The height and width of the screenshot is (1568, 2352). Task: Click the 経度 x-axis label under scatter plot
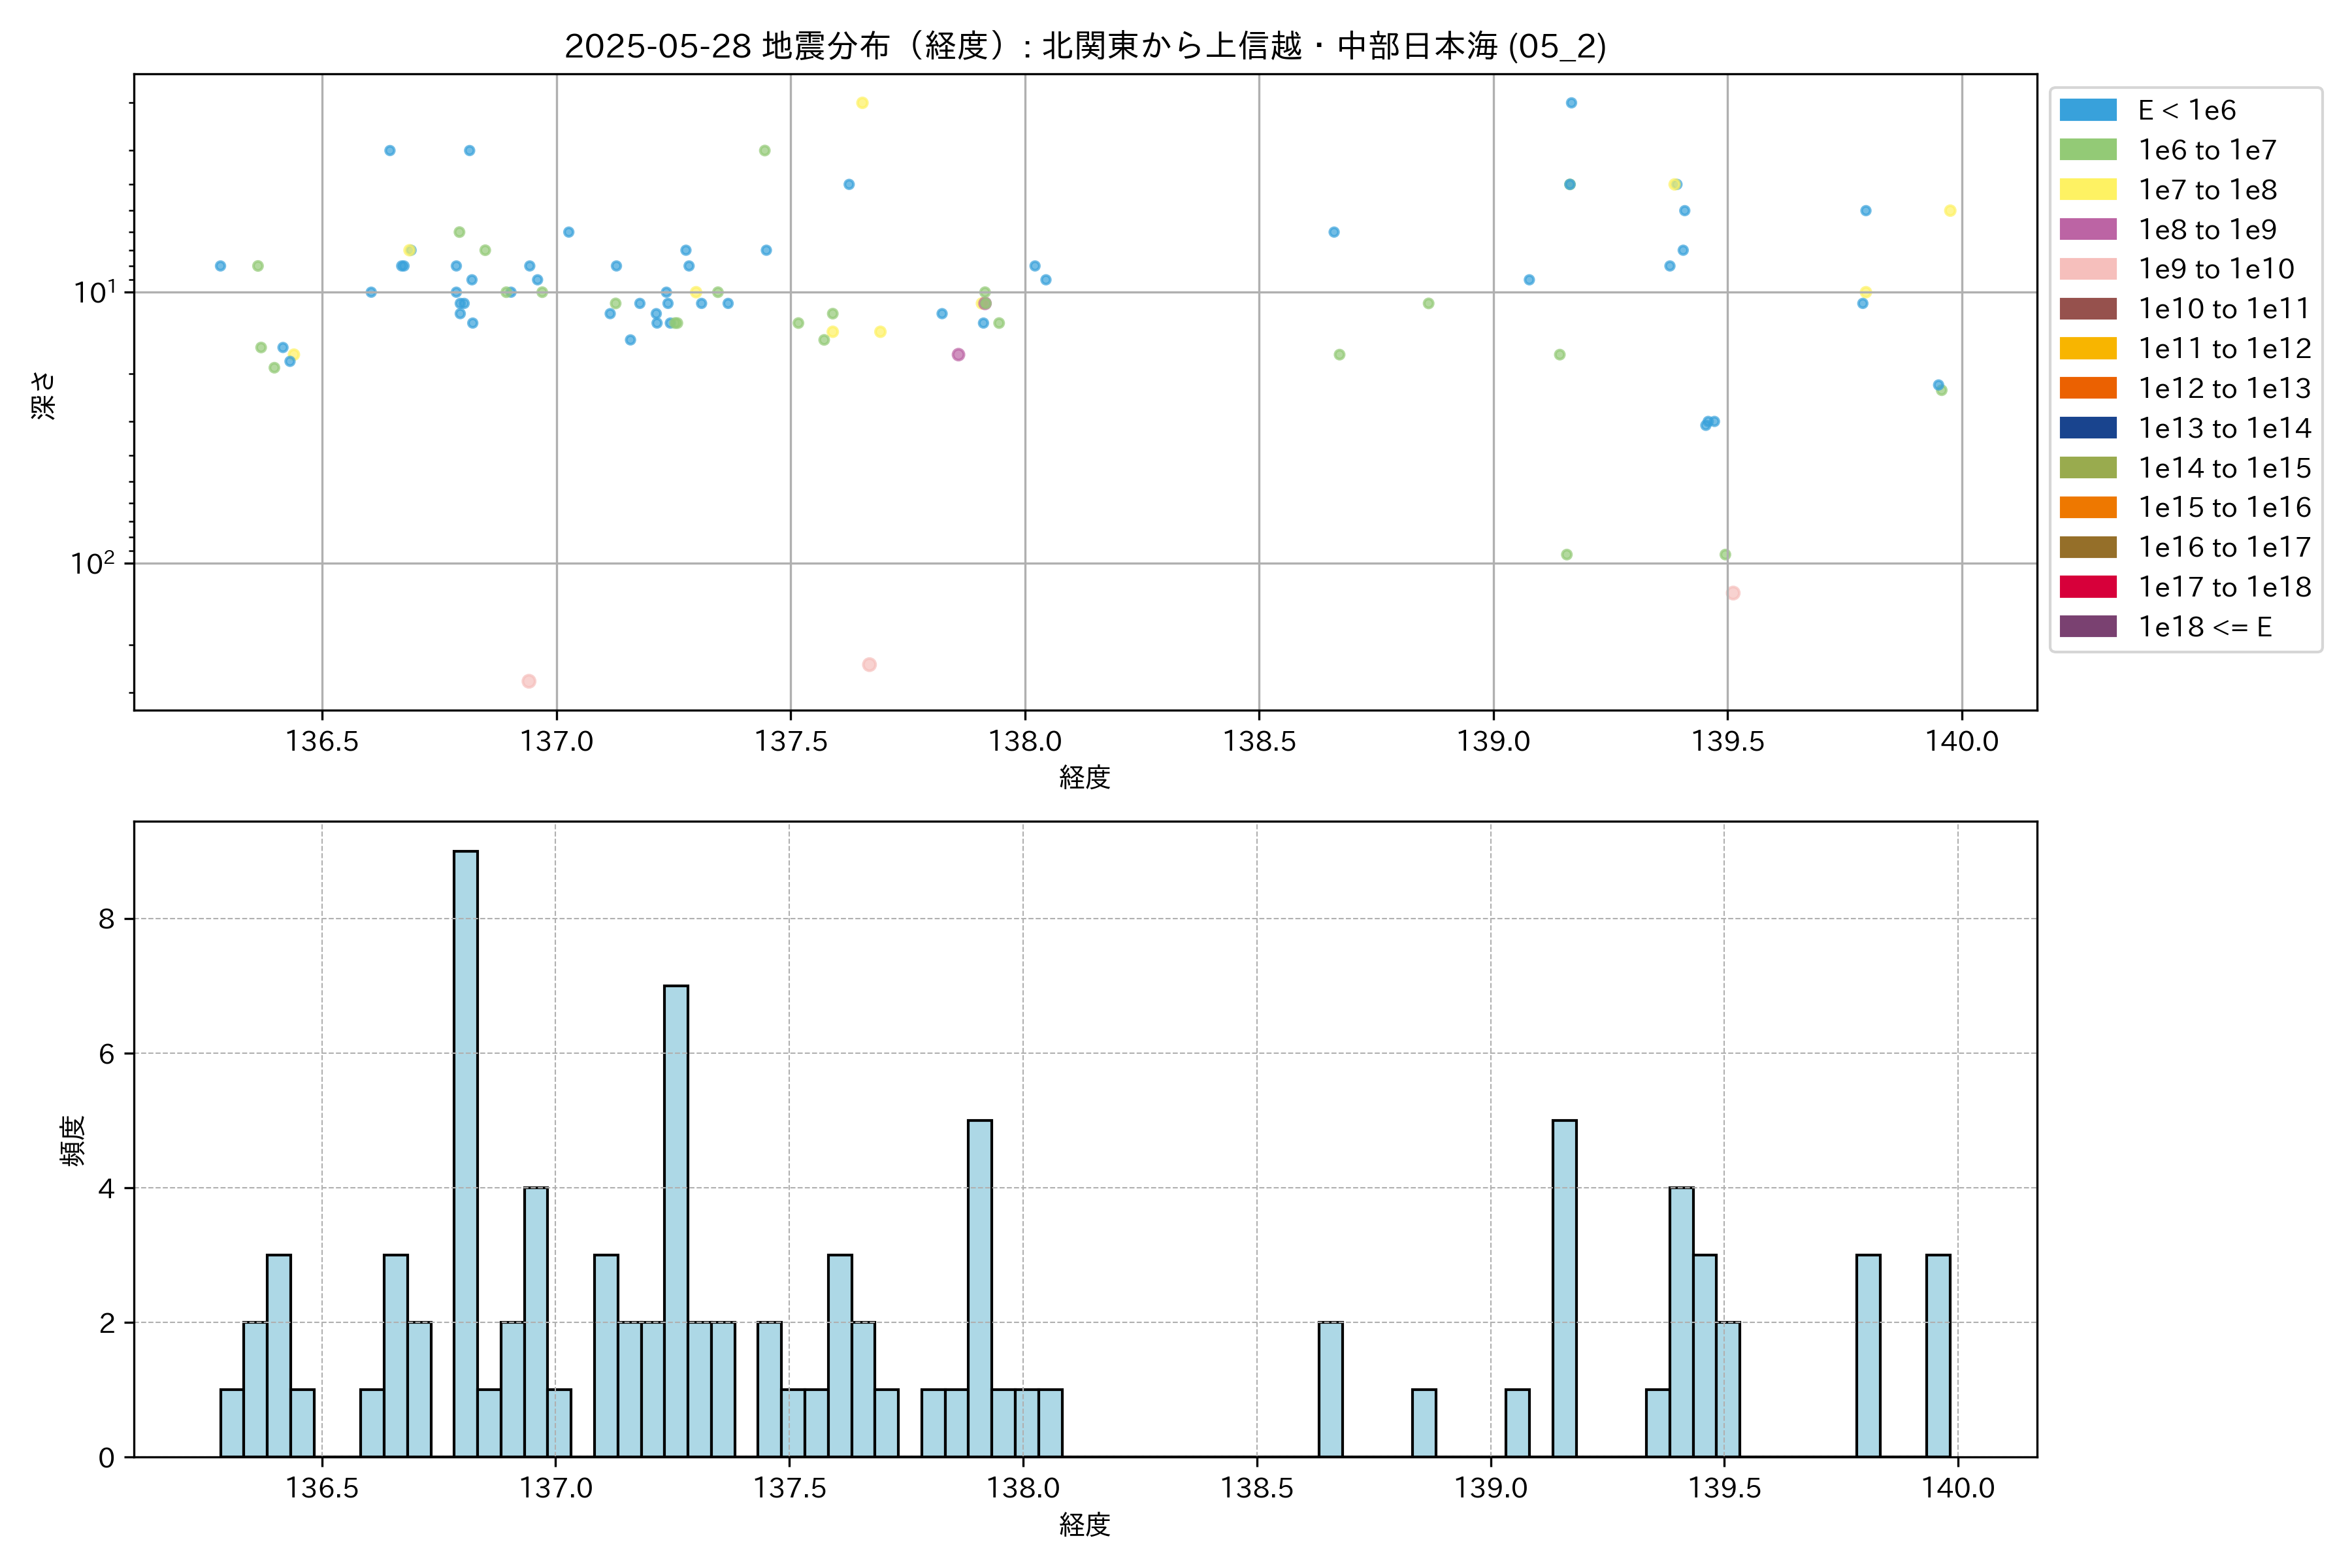1085,777
